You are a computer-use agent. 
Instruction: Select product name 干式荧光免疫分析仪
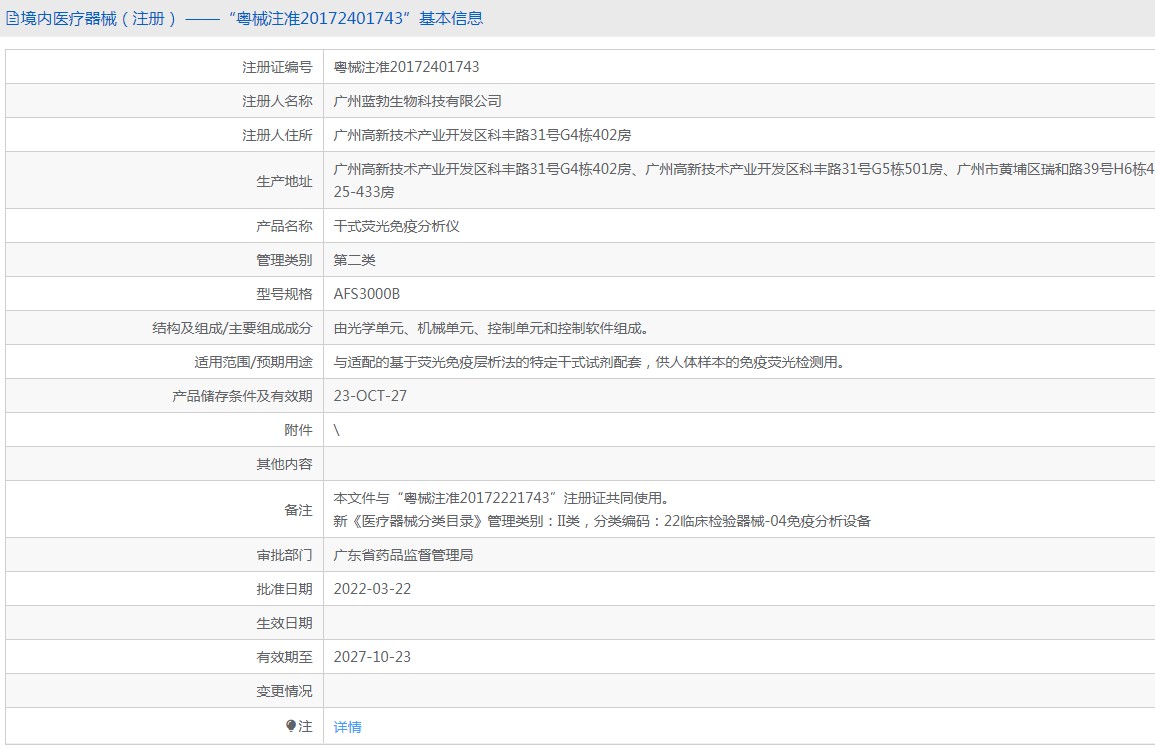click(396, 226)
